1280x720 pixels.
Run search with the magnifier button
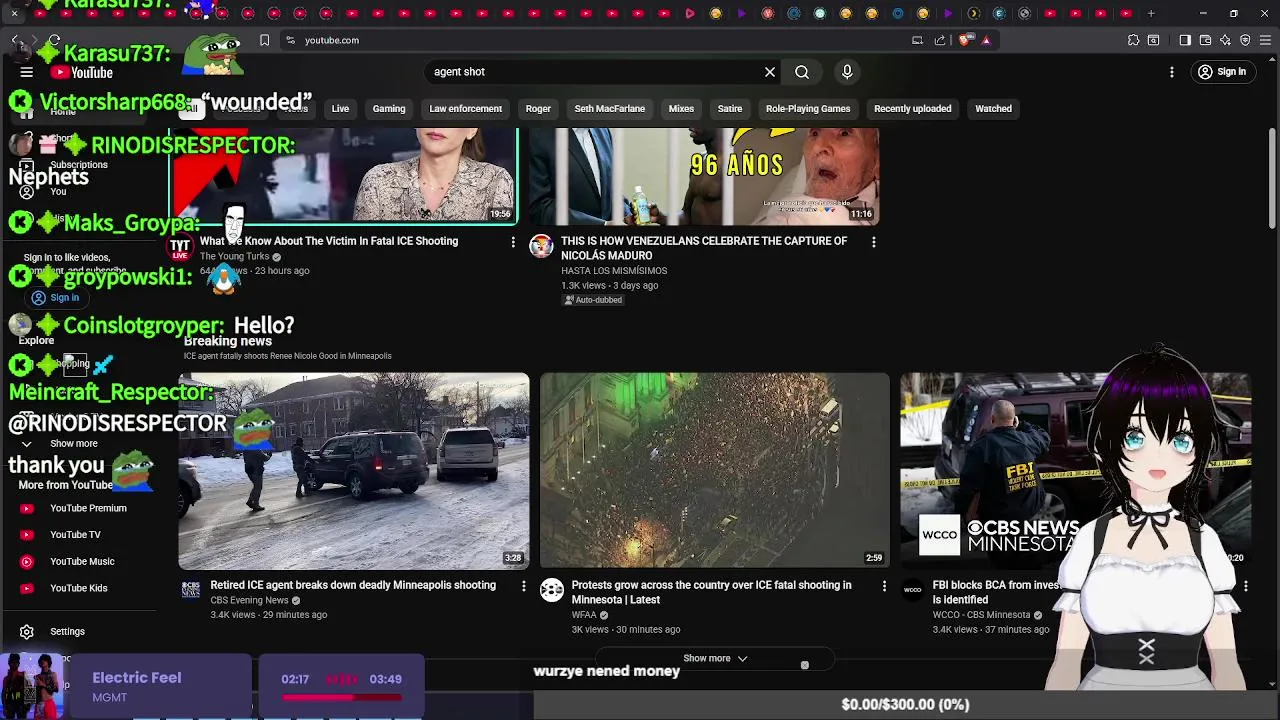(x=802, y=72)
